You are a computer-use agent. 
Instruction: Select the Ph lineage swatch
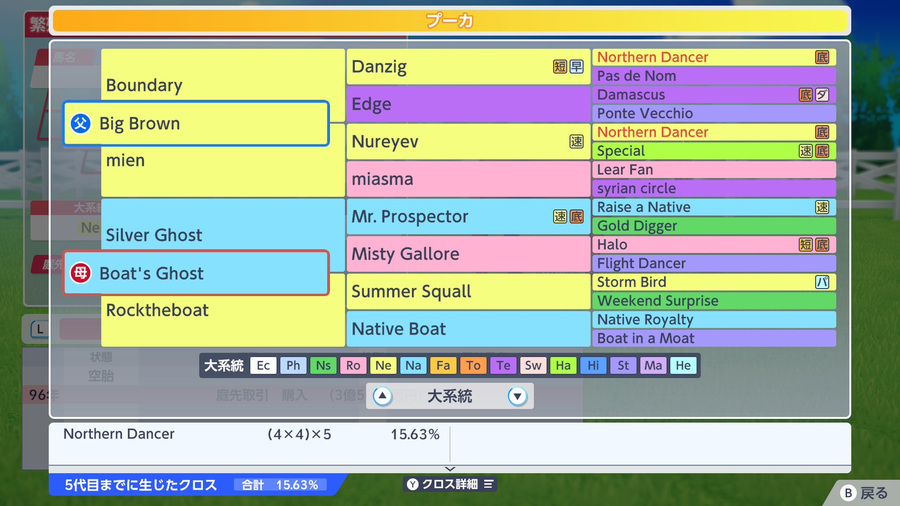point(293,365)
